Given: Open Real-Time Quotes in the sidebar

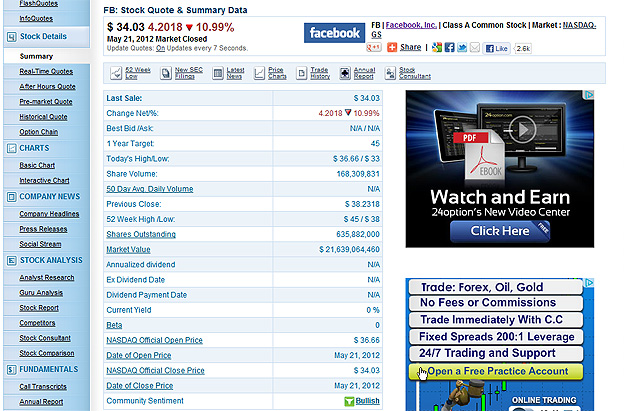Looking at the screenshot, I should (45, 71).
